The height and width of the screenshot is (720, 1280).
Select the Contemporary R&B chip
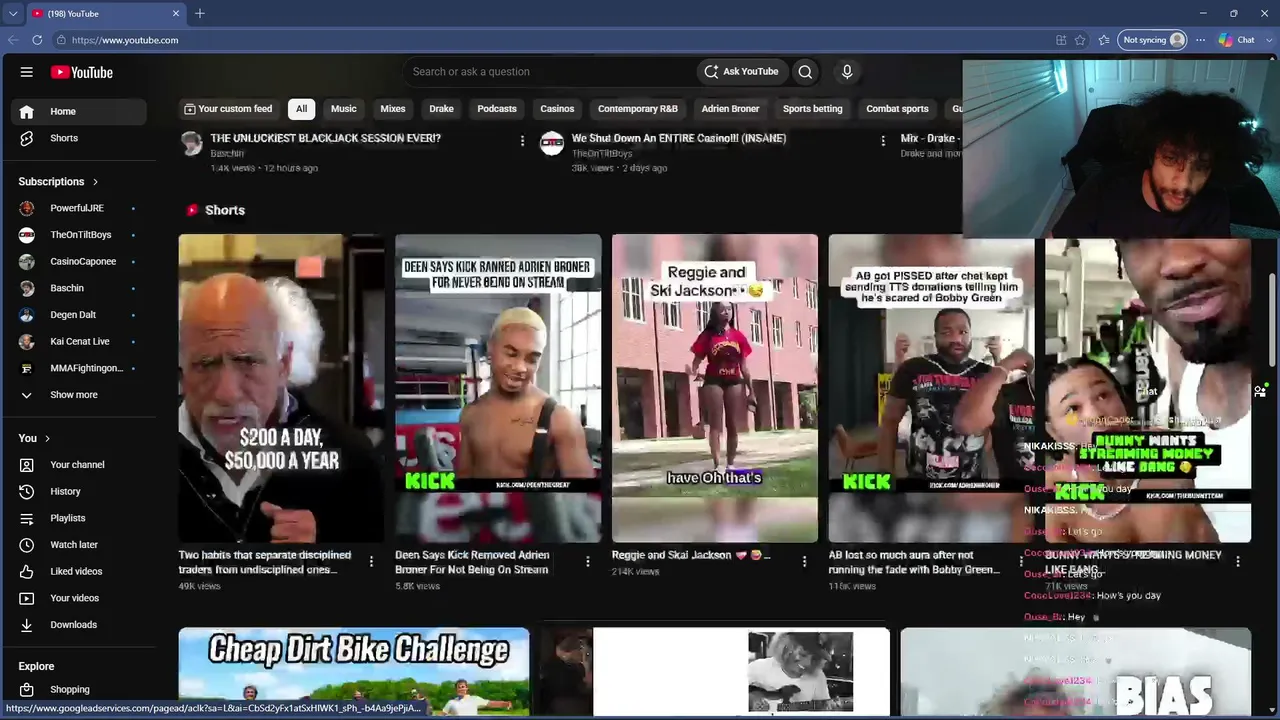point(638,109)
